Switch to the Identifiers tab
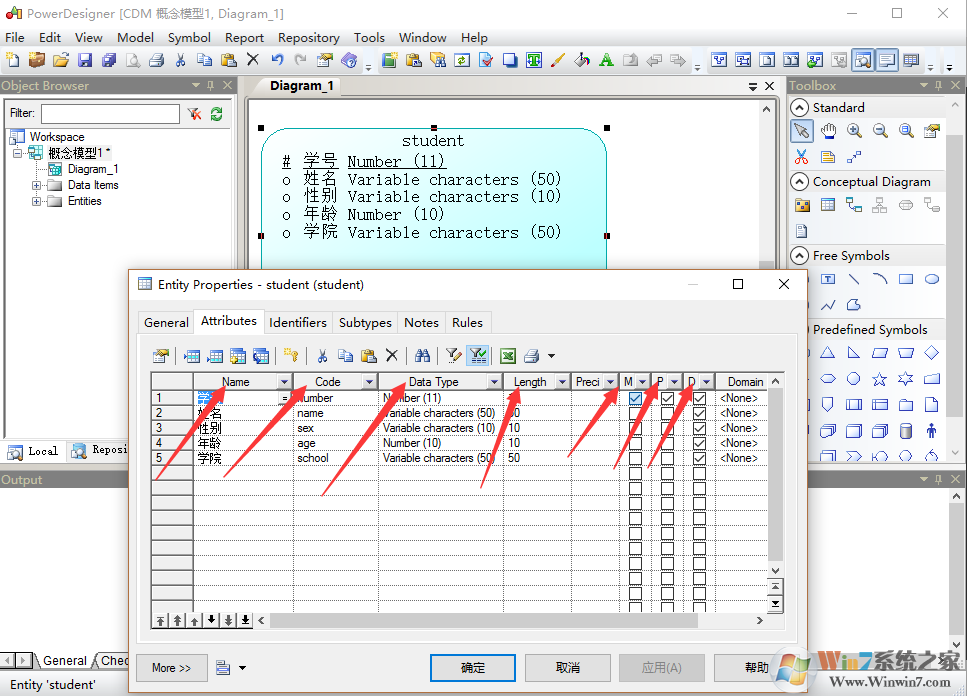This screenshot has height=696, width=967. click(298, 322)
